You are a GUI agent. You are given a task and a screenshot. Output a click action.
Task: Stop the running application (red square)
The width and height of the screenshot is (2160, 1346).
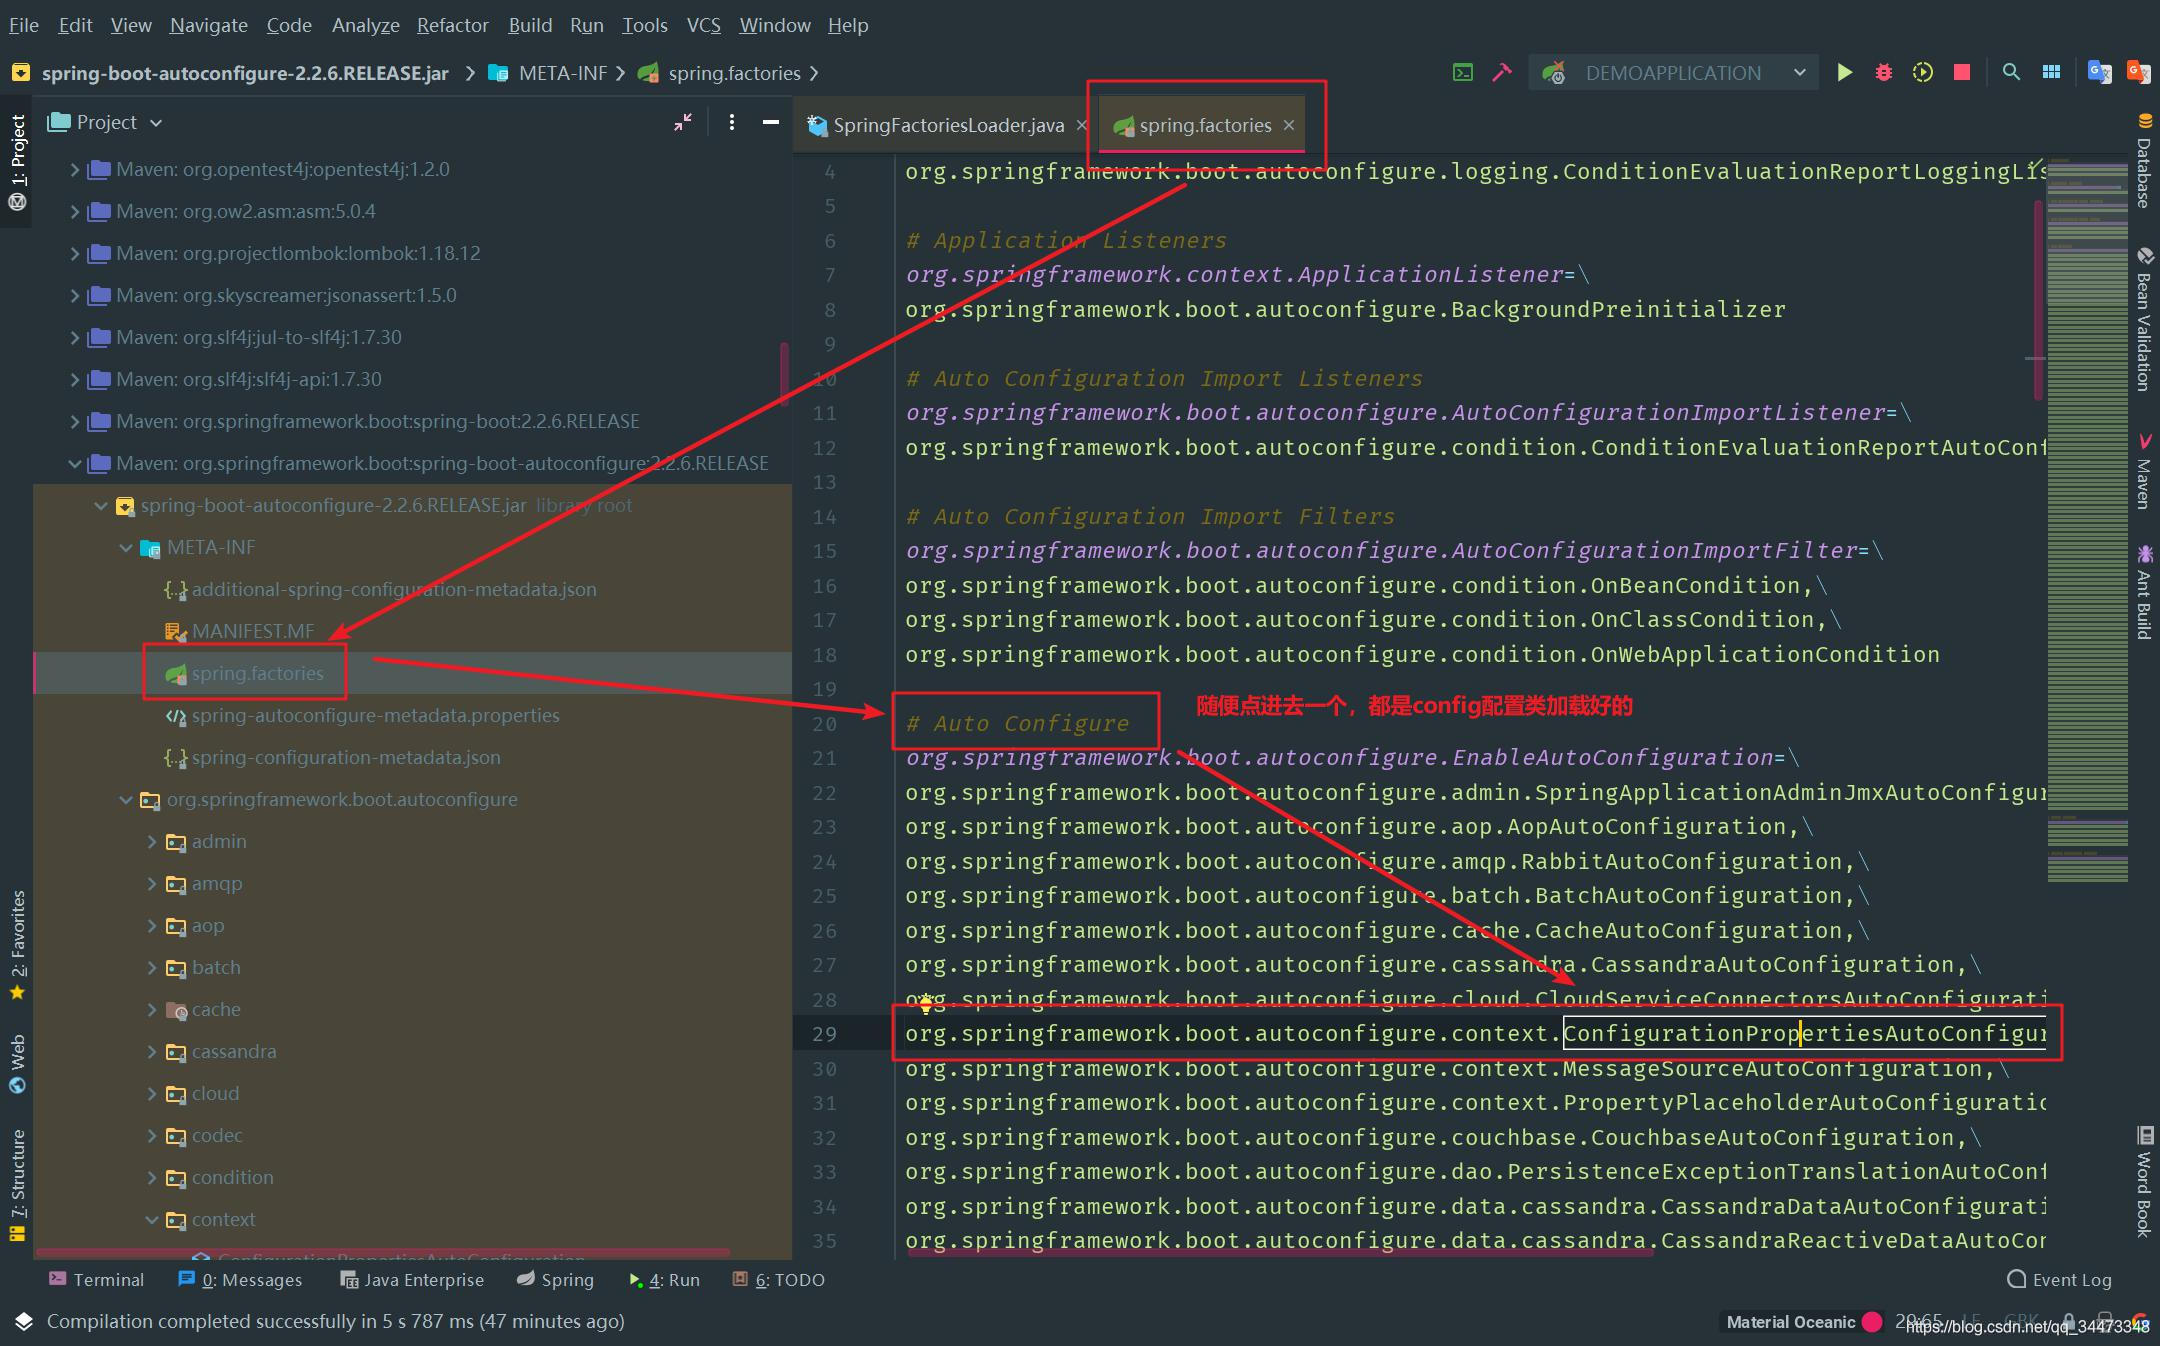pyautogui.click(x=1962, y=72)
